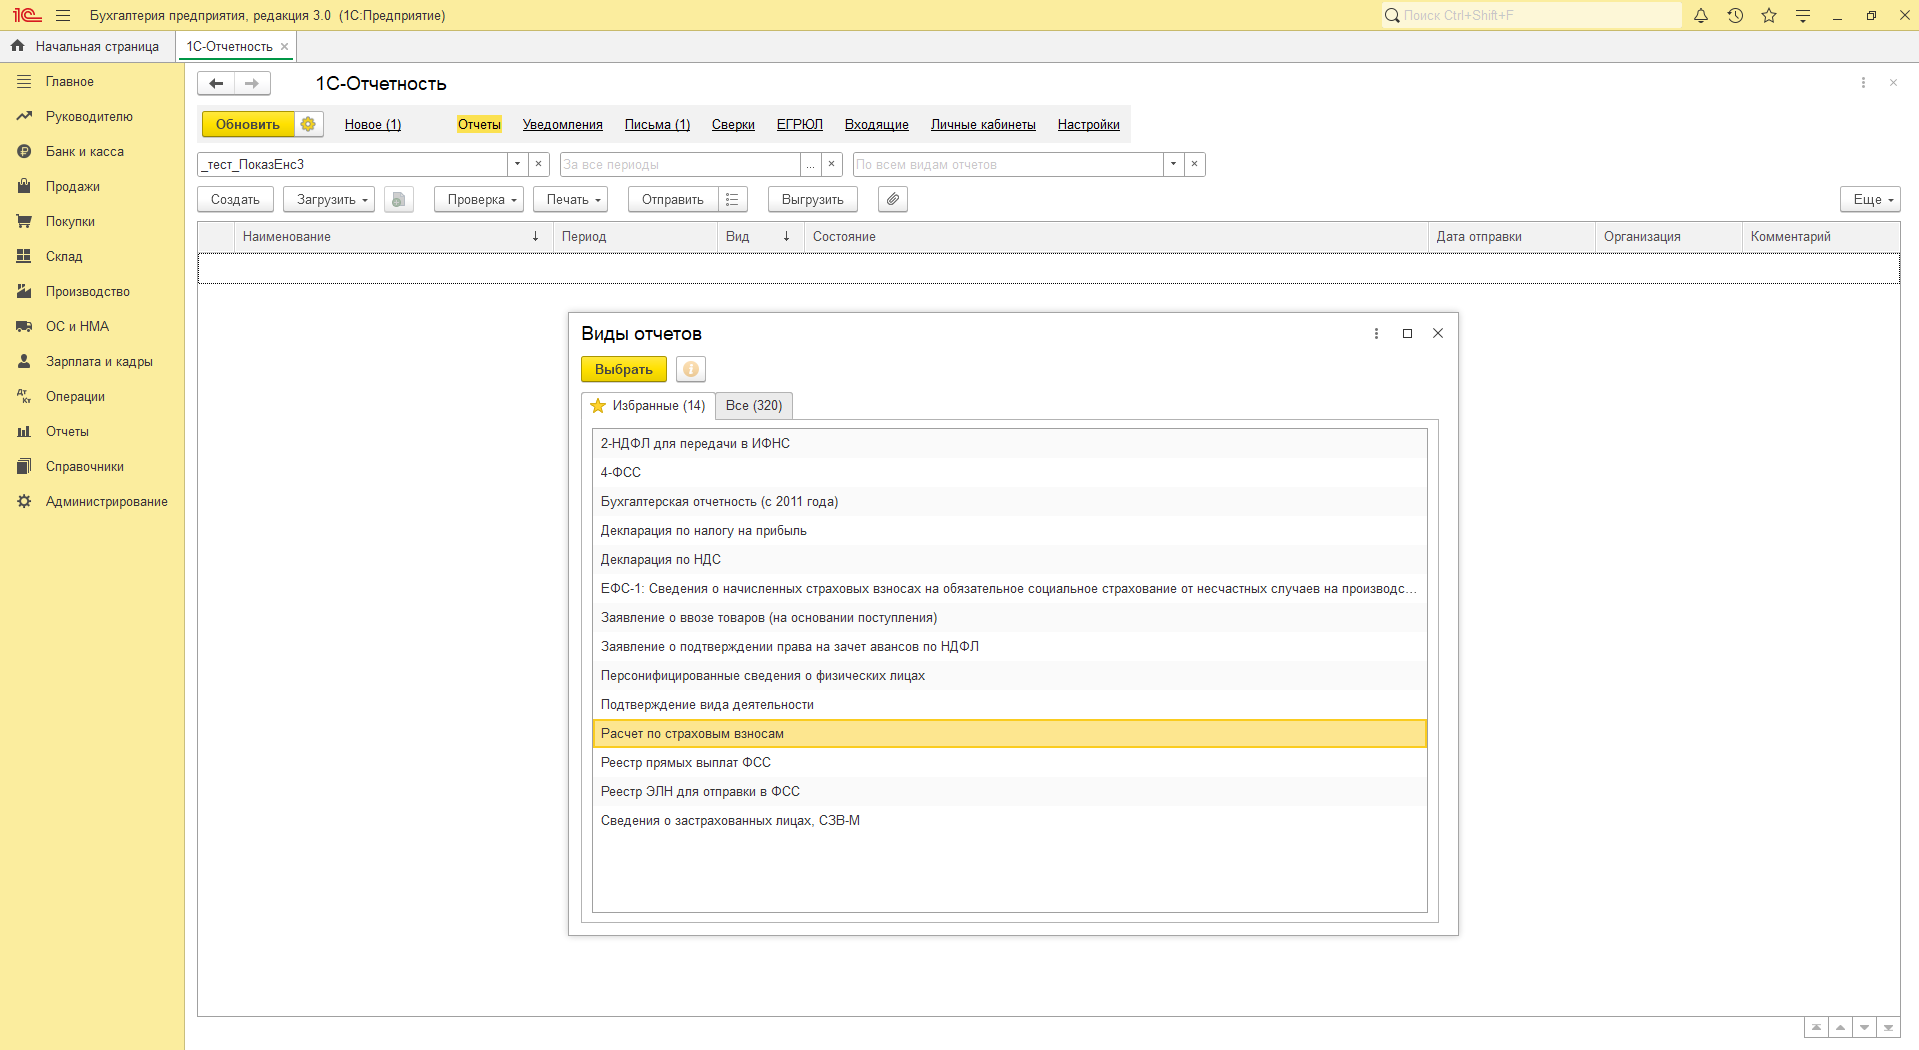The height and width of the screenshot is (1050, 1919).
Task: Open the main hamburger menu
Action: (63, 15)
